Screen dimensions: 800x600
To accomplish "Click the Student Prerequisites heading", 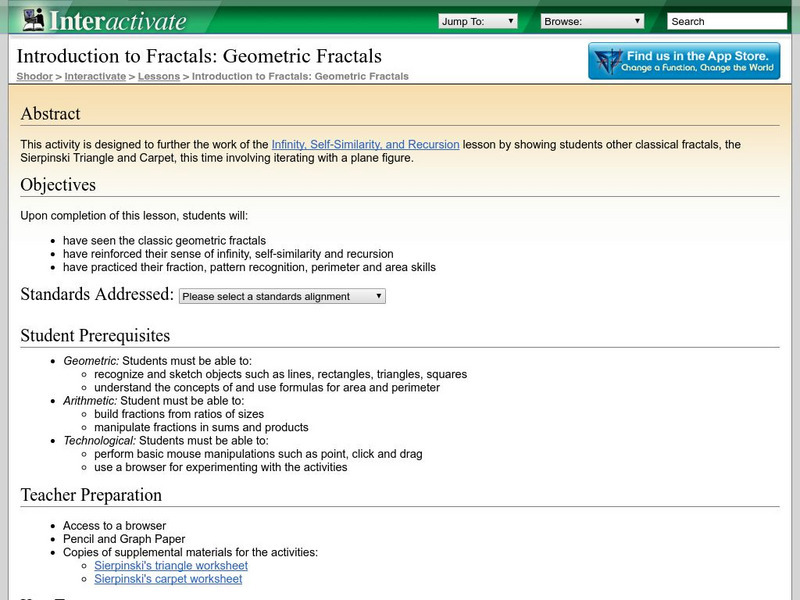I will [x=95, y=336].
